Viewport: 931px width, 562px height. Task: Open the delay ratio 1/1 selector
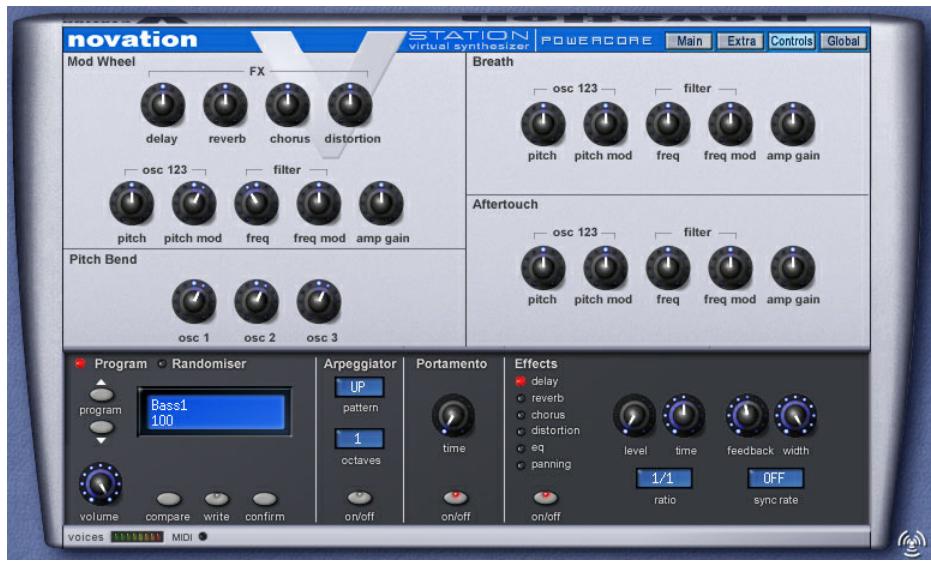[x=664, y=478]
